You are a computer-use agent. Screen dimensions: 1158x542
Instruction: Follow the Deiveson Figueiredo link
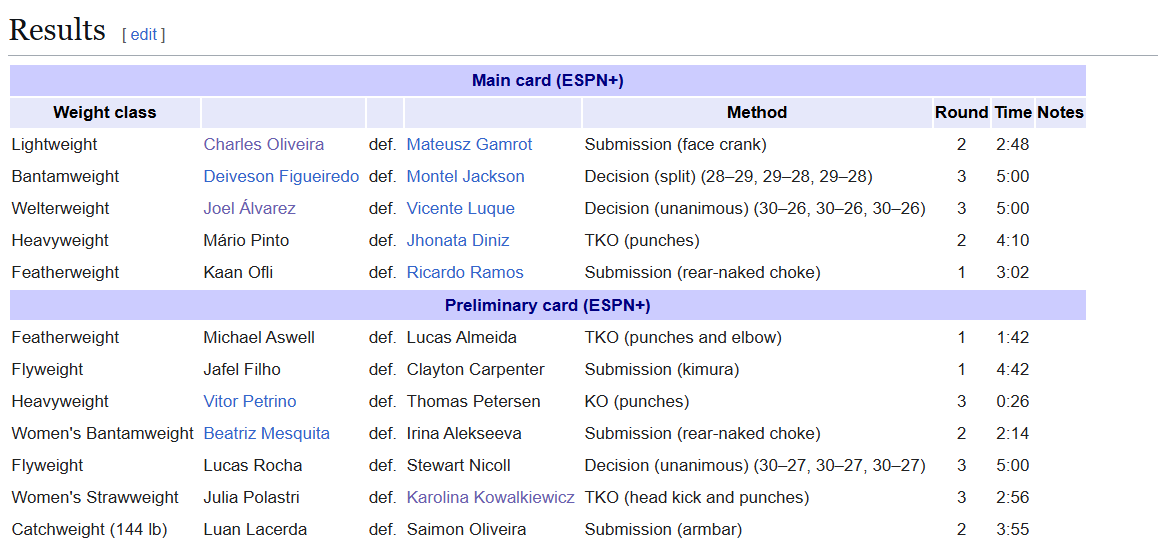click(281, 176)
